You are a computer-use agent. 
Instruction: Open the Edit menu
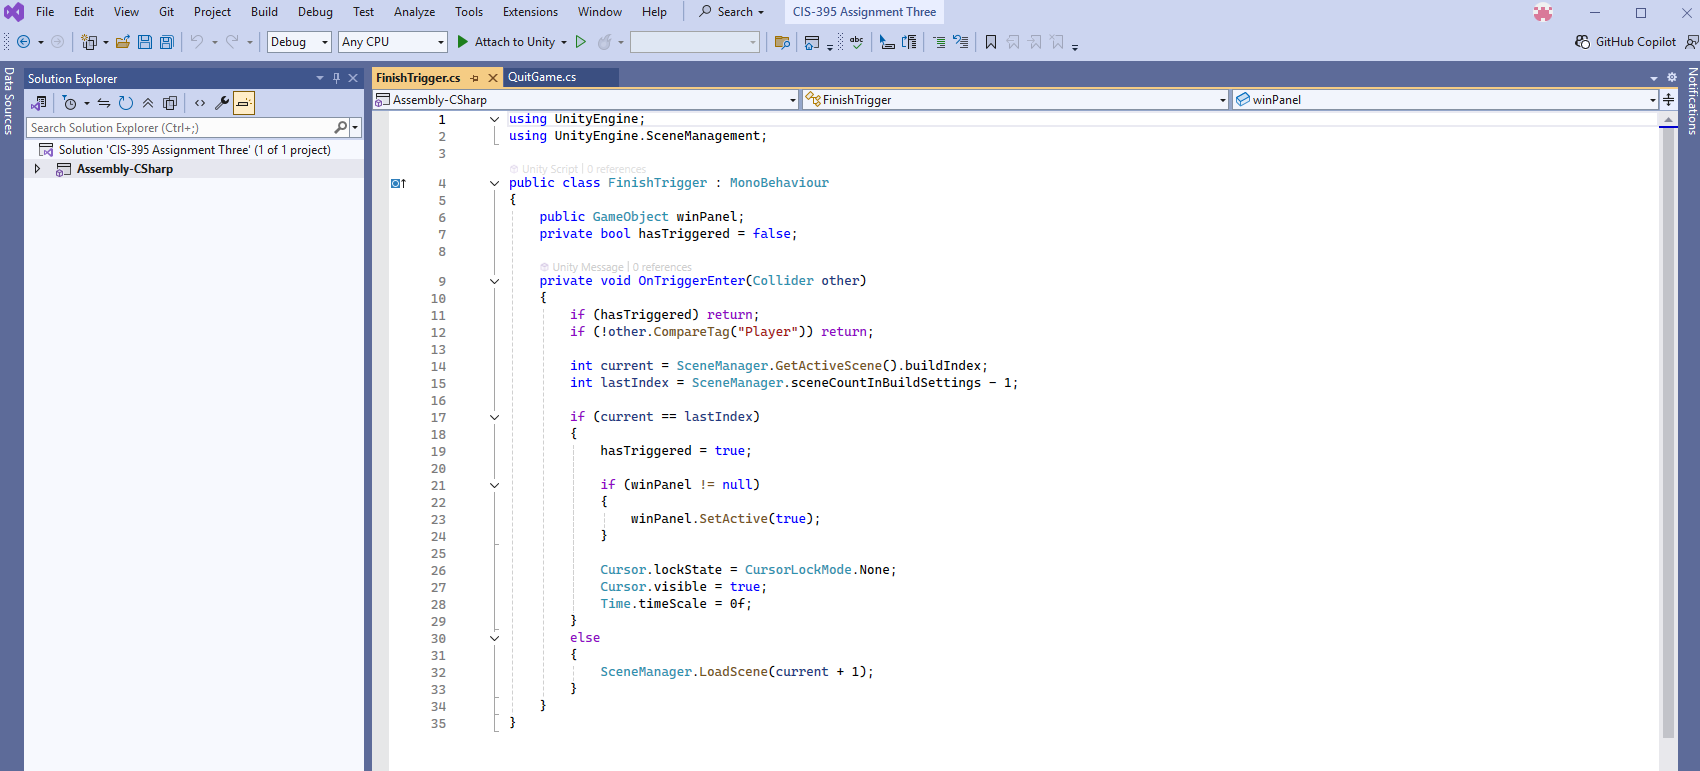tap(84, 12)
